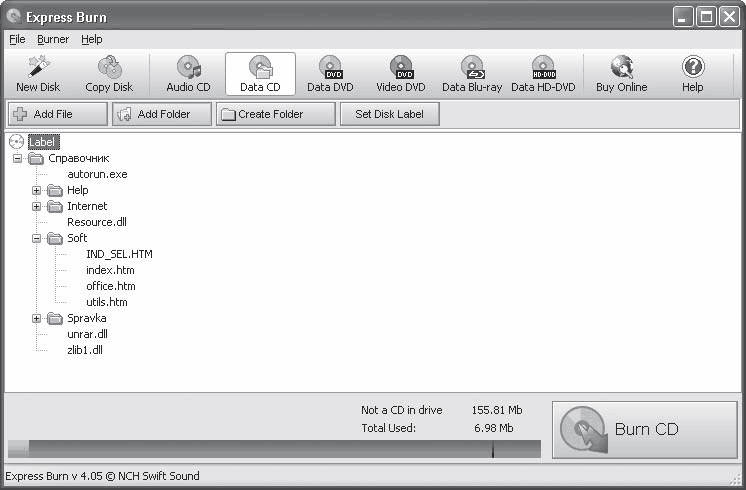Select the Data DVD disc type
The height and width of the screenshot is (490, 746).
tap(330, 74)
